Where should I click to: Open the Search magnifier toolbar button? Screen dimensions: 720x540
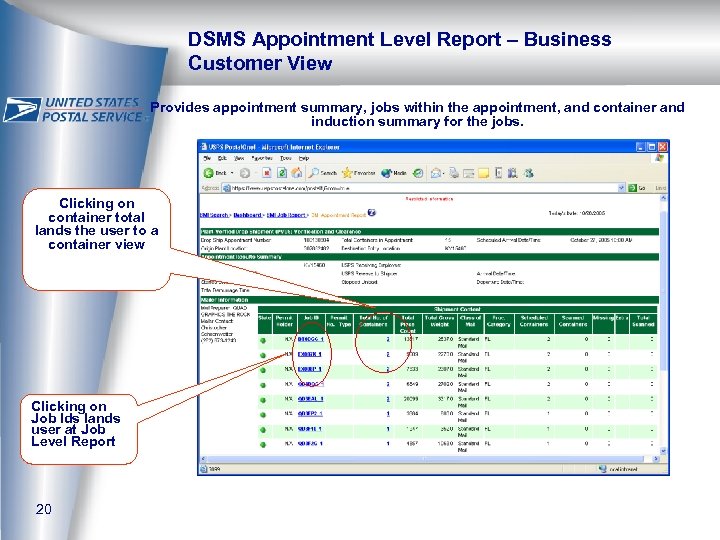pos(323,173)
